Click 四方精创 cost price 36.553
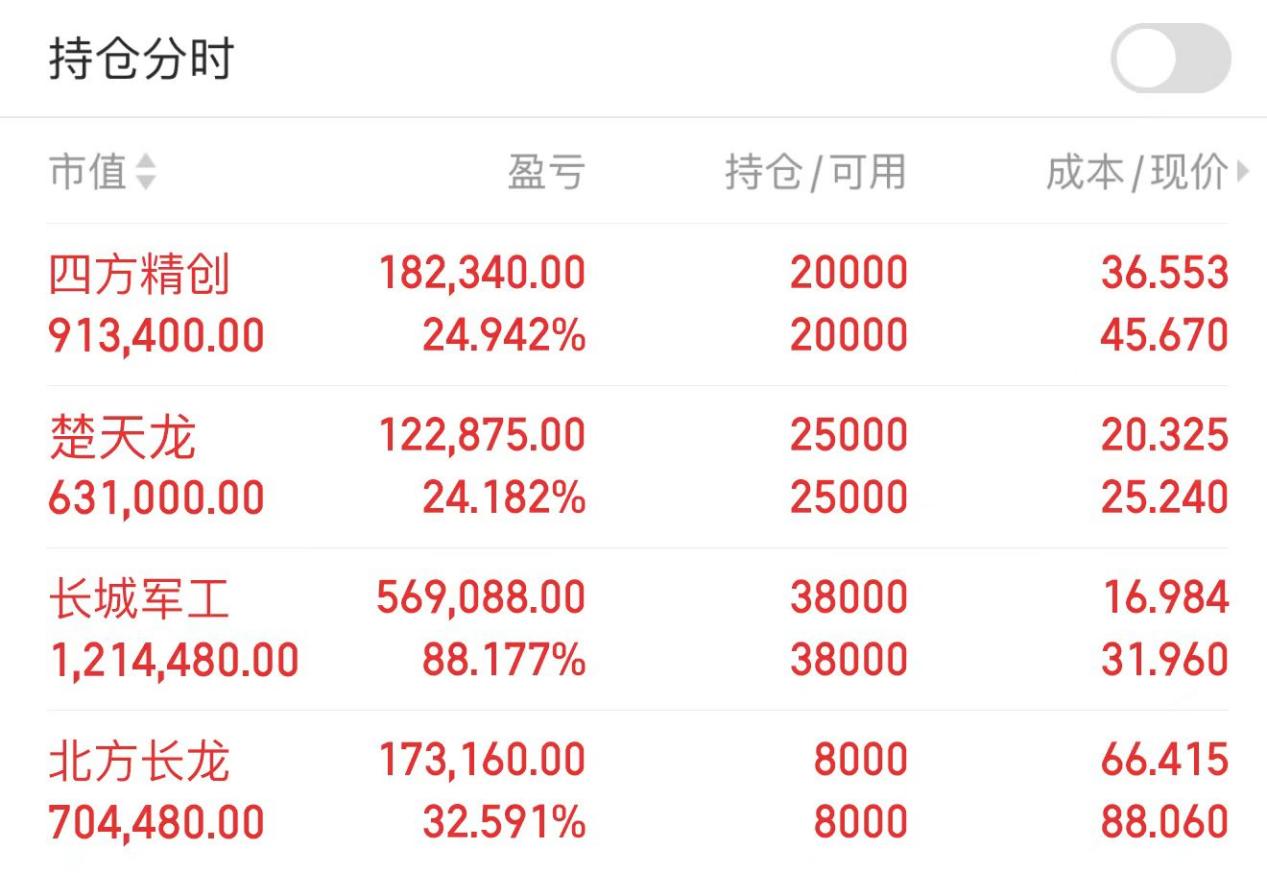Viewport: 1267px width, 873px height. click(1165, 273)
